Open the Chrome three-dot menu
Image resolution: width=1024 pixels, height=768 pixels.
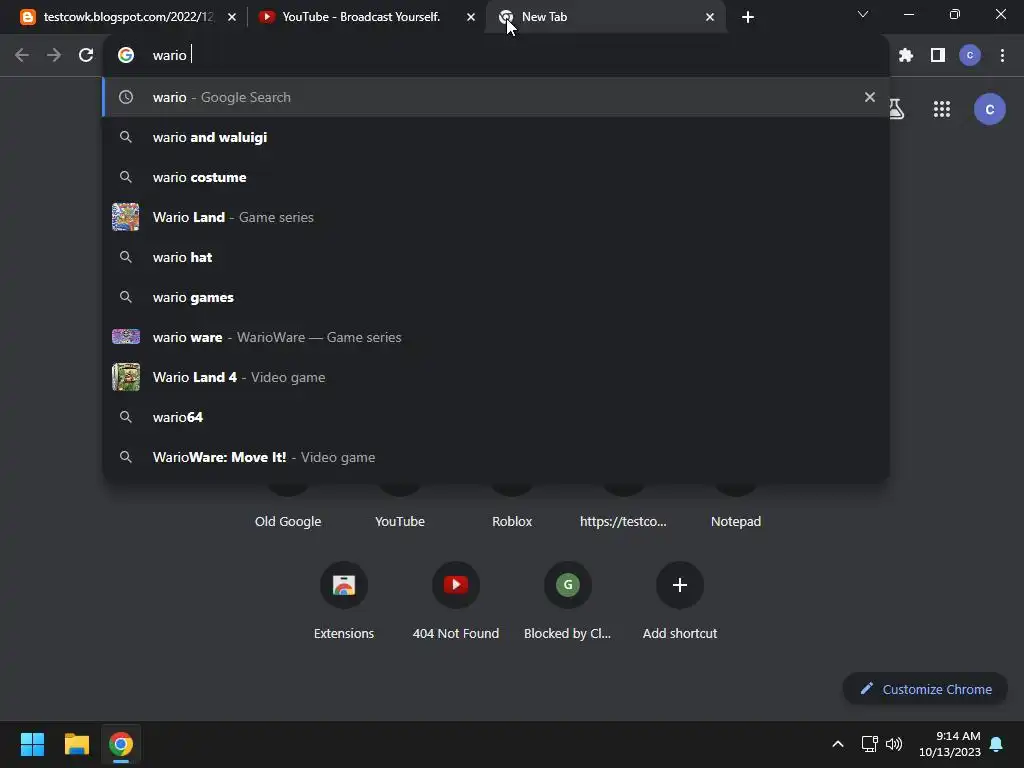pos(1002,55)
